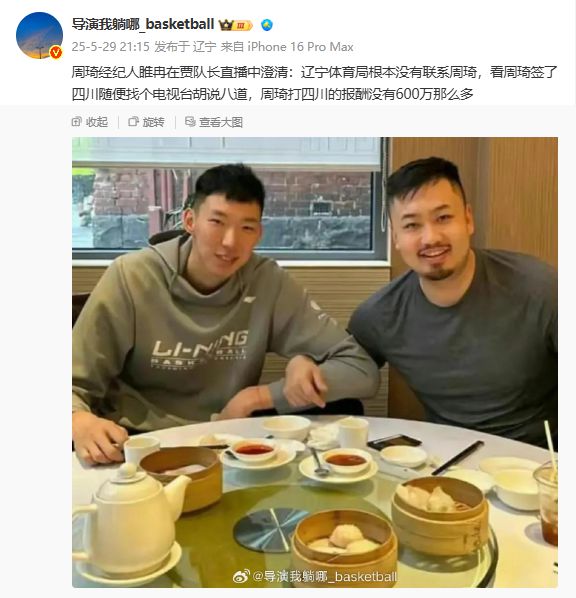Select 查看大图 to view full image
The width and height of the screenshot is (576, 598).
[221, 122]
